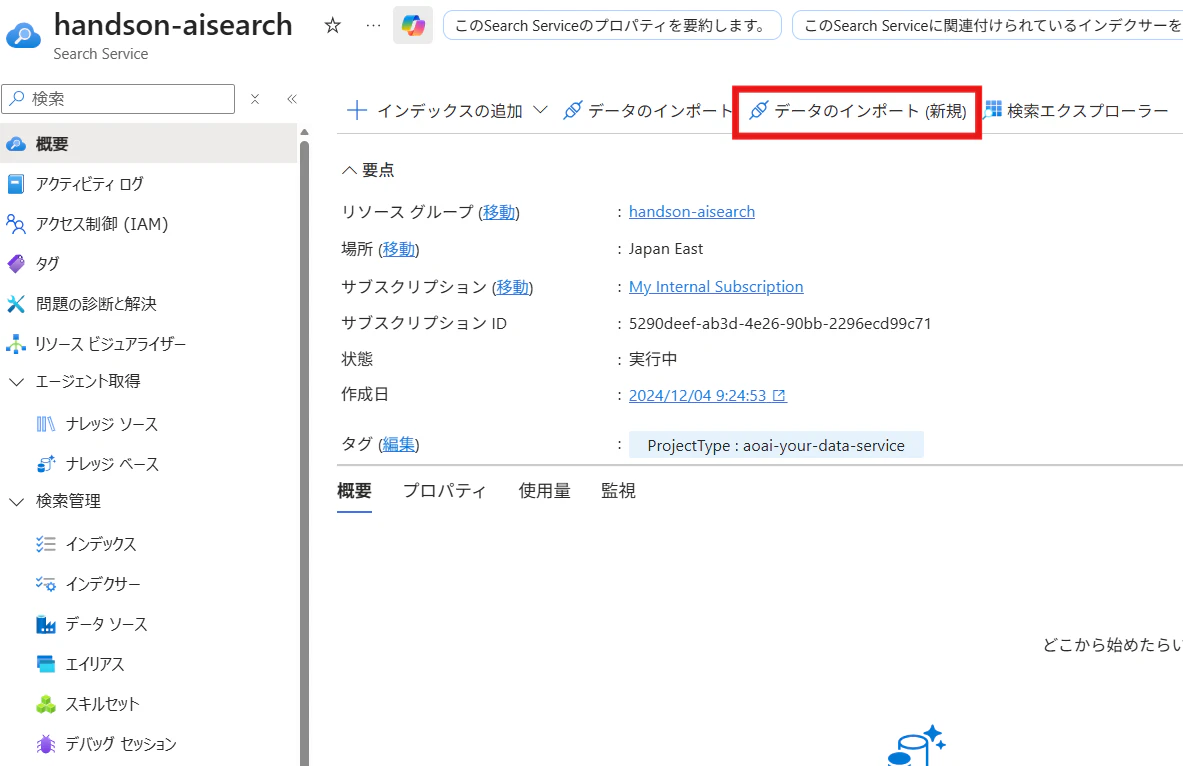The height and width of the screenshot is (766, 1183).
Task: Click the subscription ID value 5290deef-ab3d-4e26-90bb-2296ecd99c71
Action: [x=780, y=324]
